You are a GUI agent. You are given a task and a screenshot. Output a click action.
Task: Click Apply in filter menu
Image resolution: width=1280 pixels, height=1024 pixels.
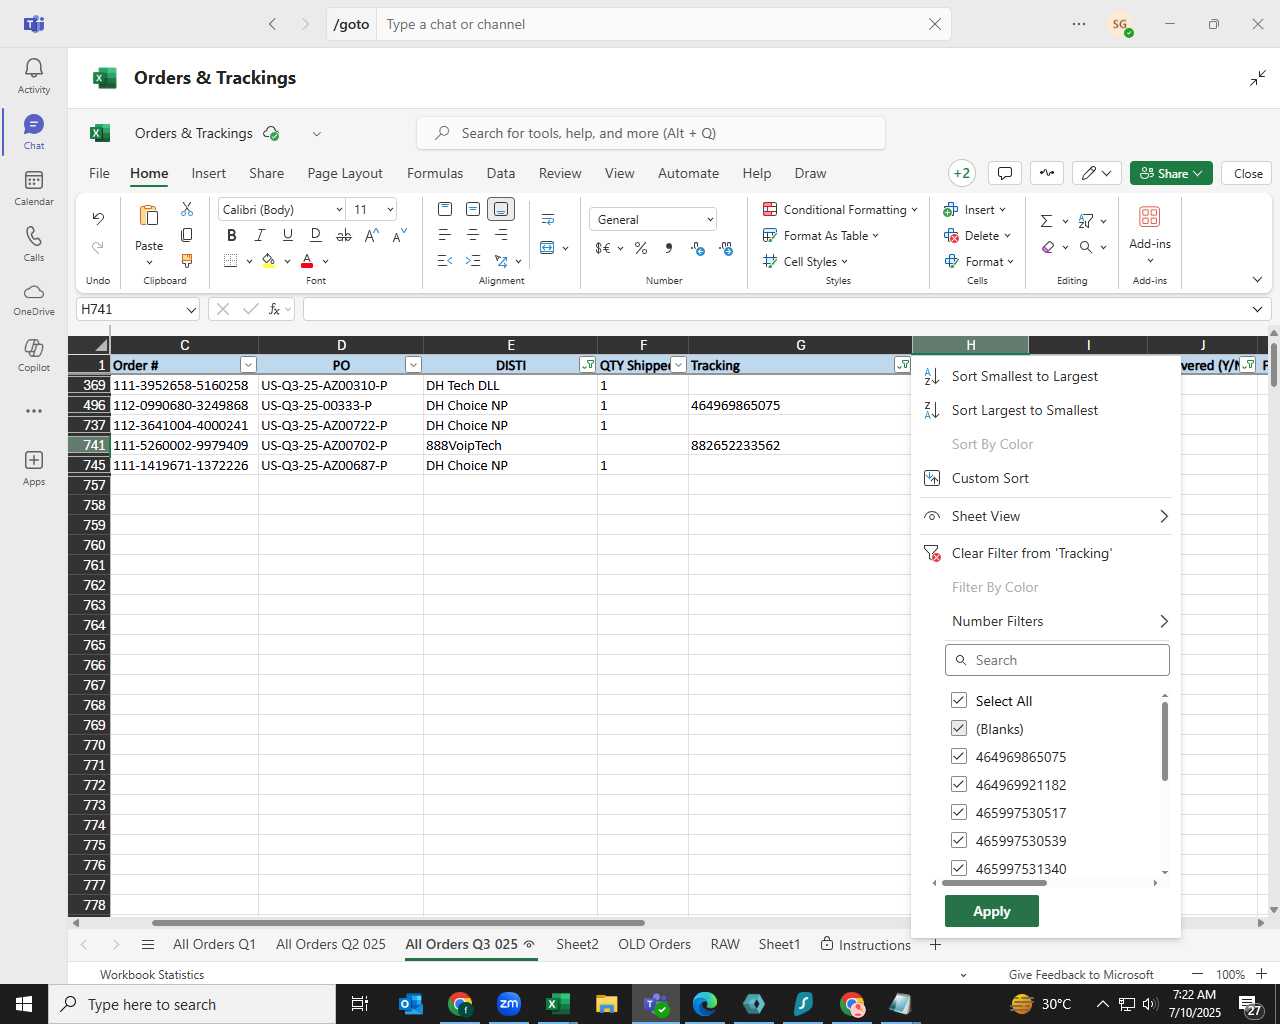(x=992, y=911)
